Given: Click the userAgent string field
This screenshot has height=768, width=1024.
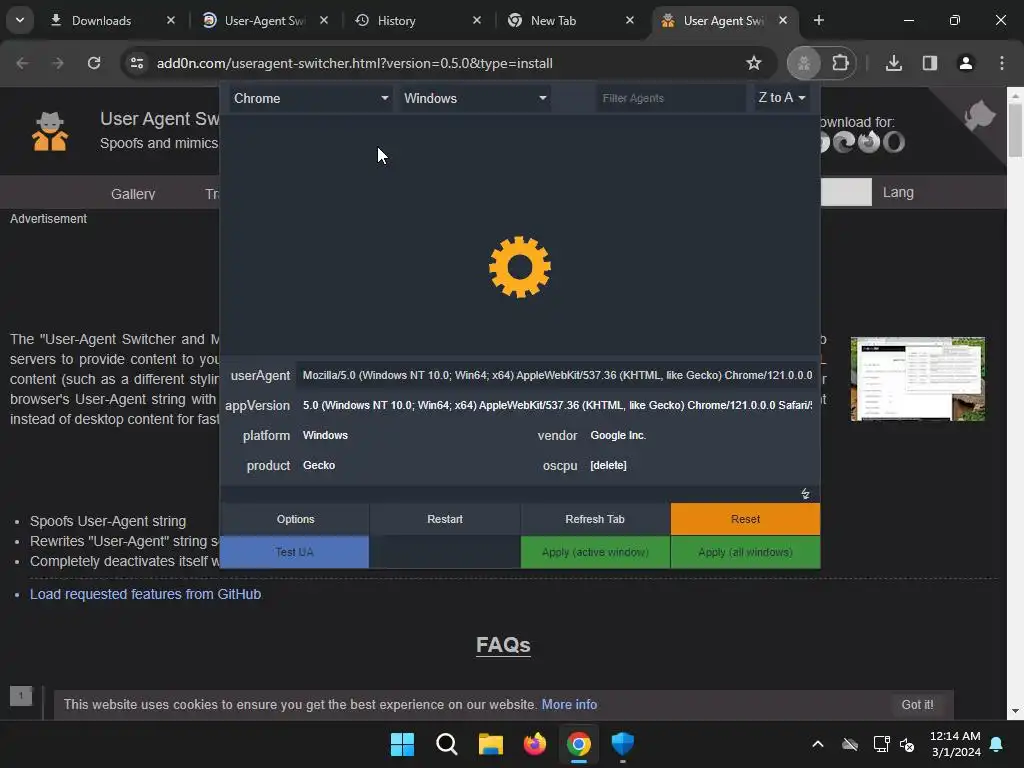Looking at the screenshot, I should (557, 376).
